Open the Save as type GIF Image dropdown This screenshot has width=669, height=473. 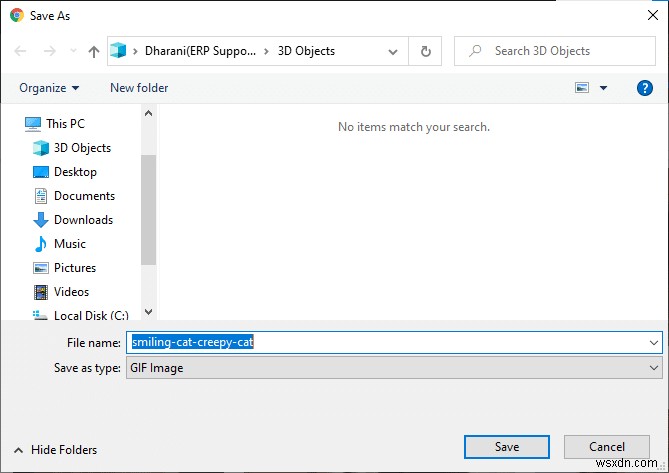tap(394, 368)
